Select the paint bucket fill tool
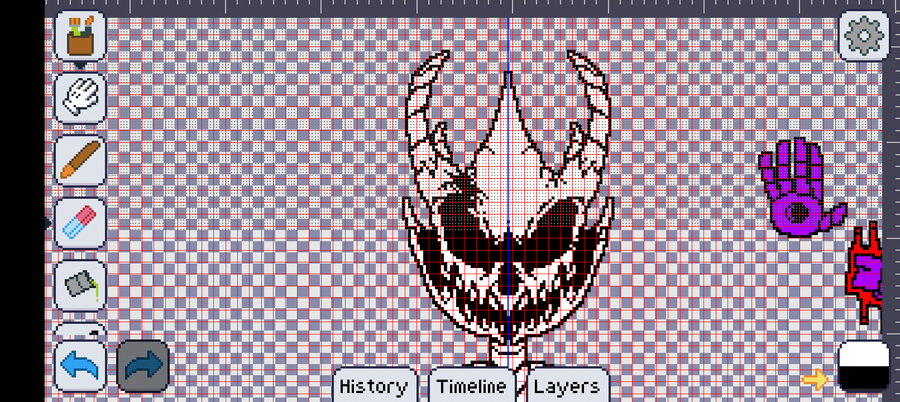The height and width of the screenshot is (402, 900). click(x=80, y=285)
